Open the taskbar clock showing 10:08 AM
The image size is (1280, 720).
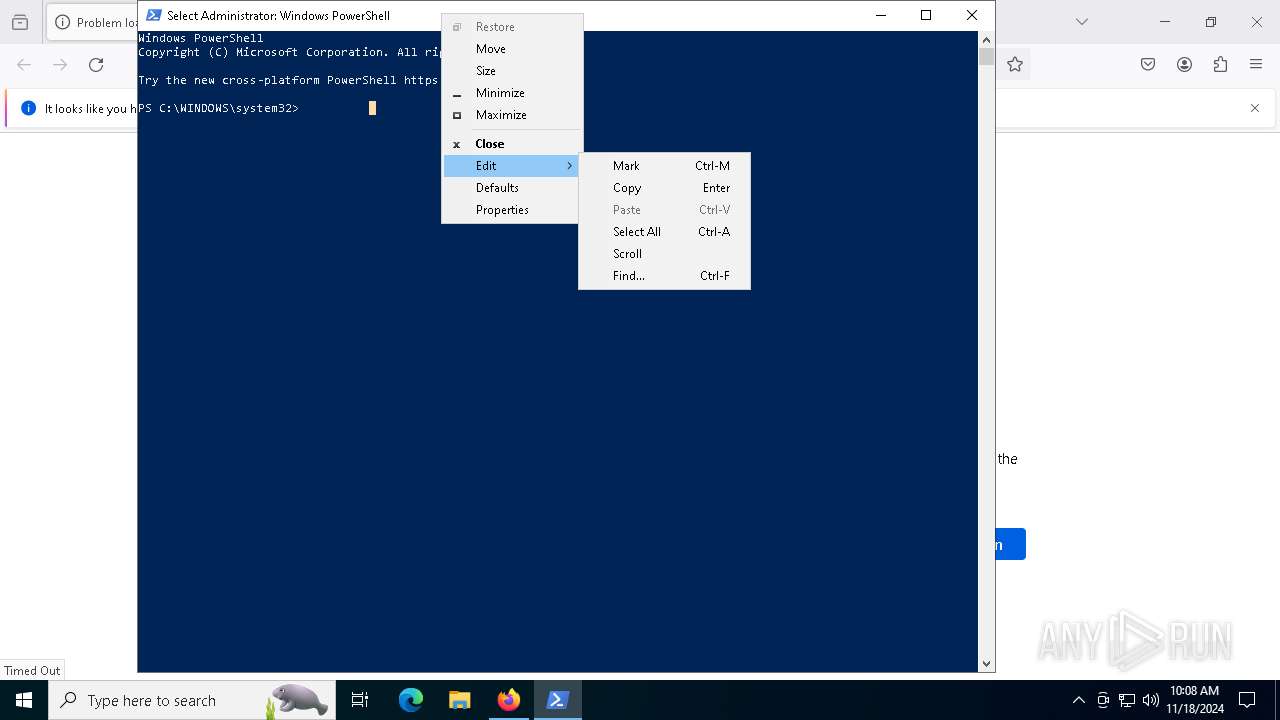tap(1194, 700)
